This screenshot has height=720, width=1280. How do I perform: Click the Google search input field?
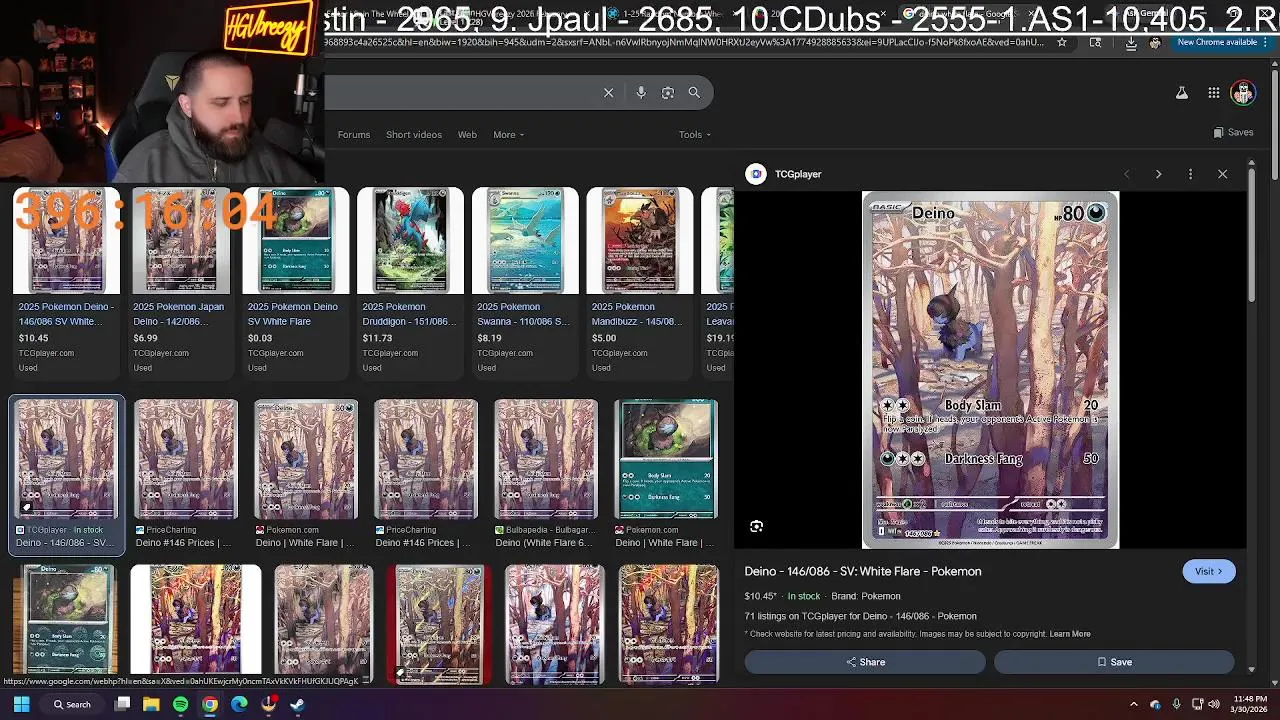click(460, 93)
